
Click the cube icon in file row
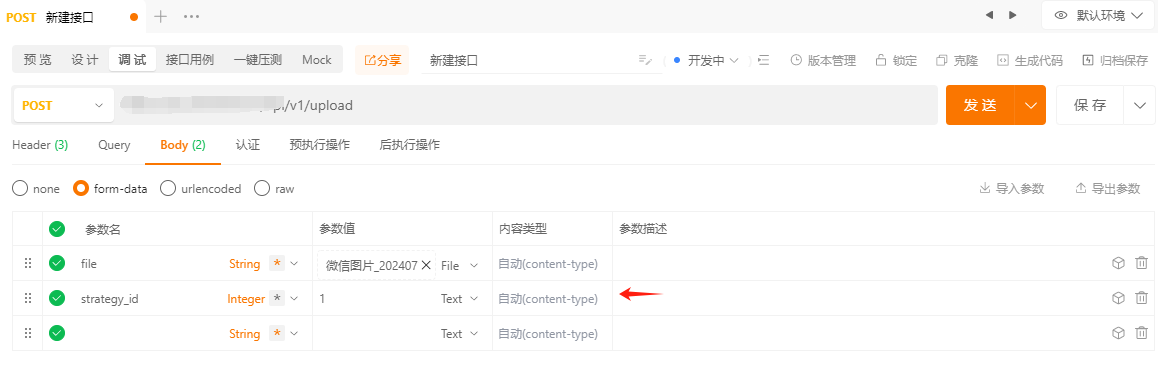pos(1118,263)
